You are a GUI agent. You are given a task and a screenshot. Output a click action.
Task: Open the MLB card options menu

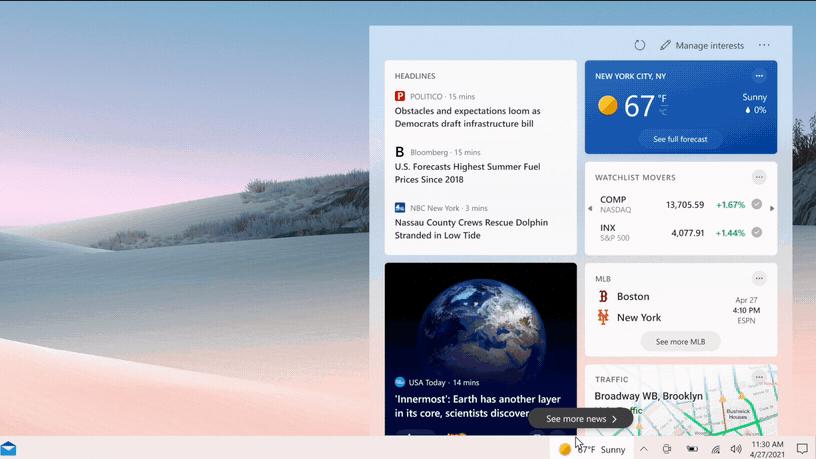(759, 278)
